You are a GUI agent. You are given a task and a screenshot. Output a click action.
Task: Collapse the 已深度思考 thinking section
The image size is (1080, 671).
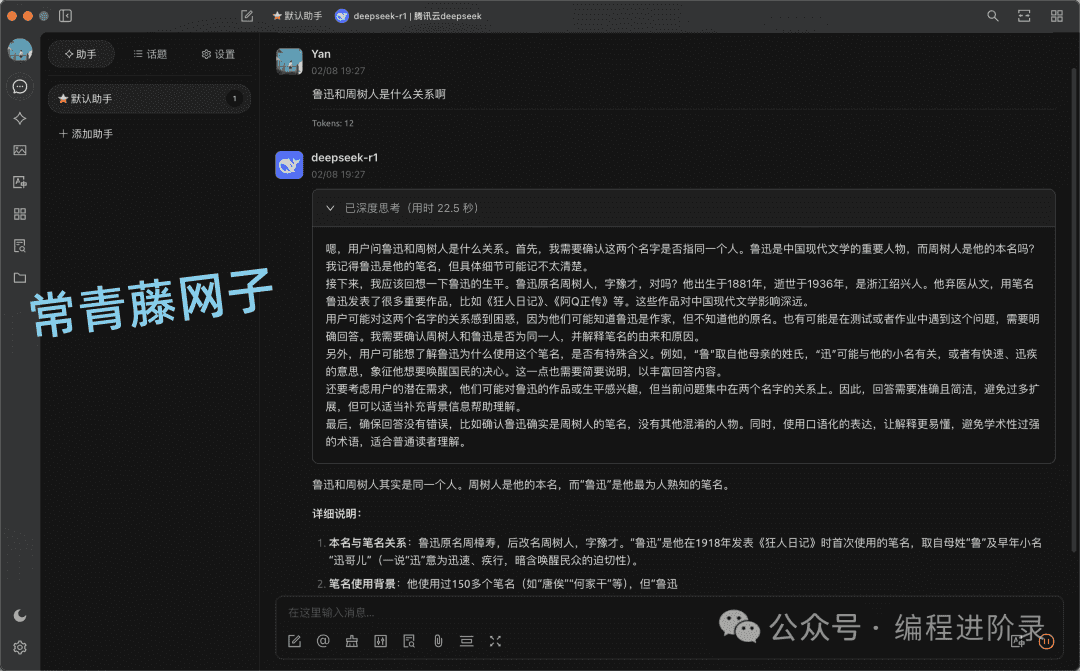[x=330, y=208]
